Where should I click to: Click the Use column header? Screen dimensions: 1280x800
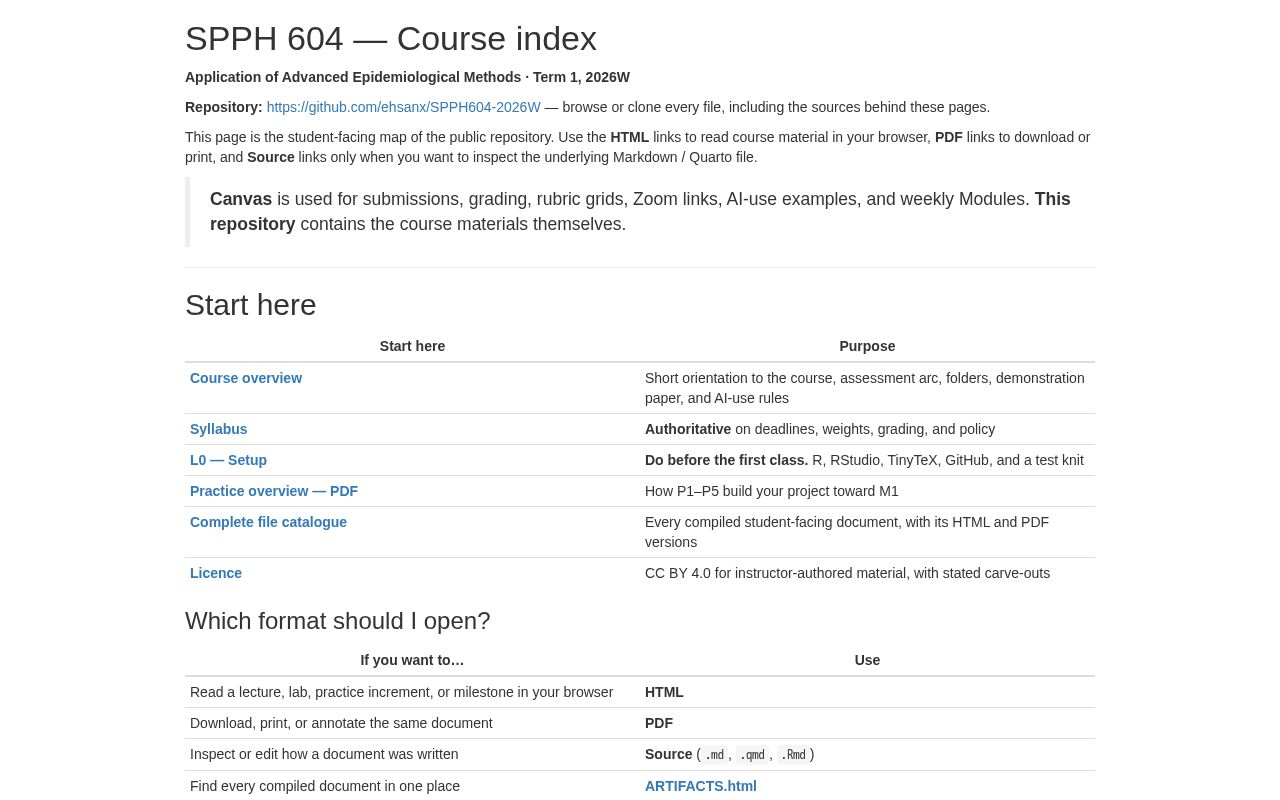[867, 660]
